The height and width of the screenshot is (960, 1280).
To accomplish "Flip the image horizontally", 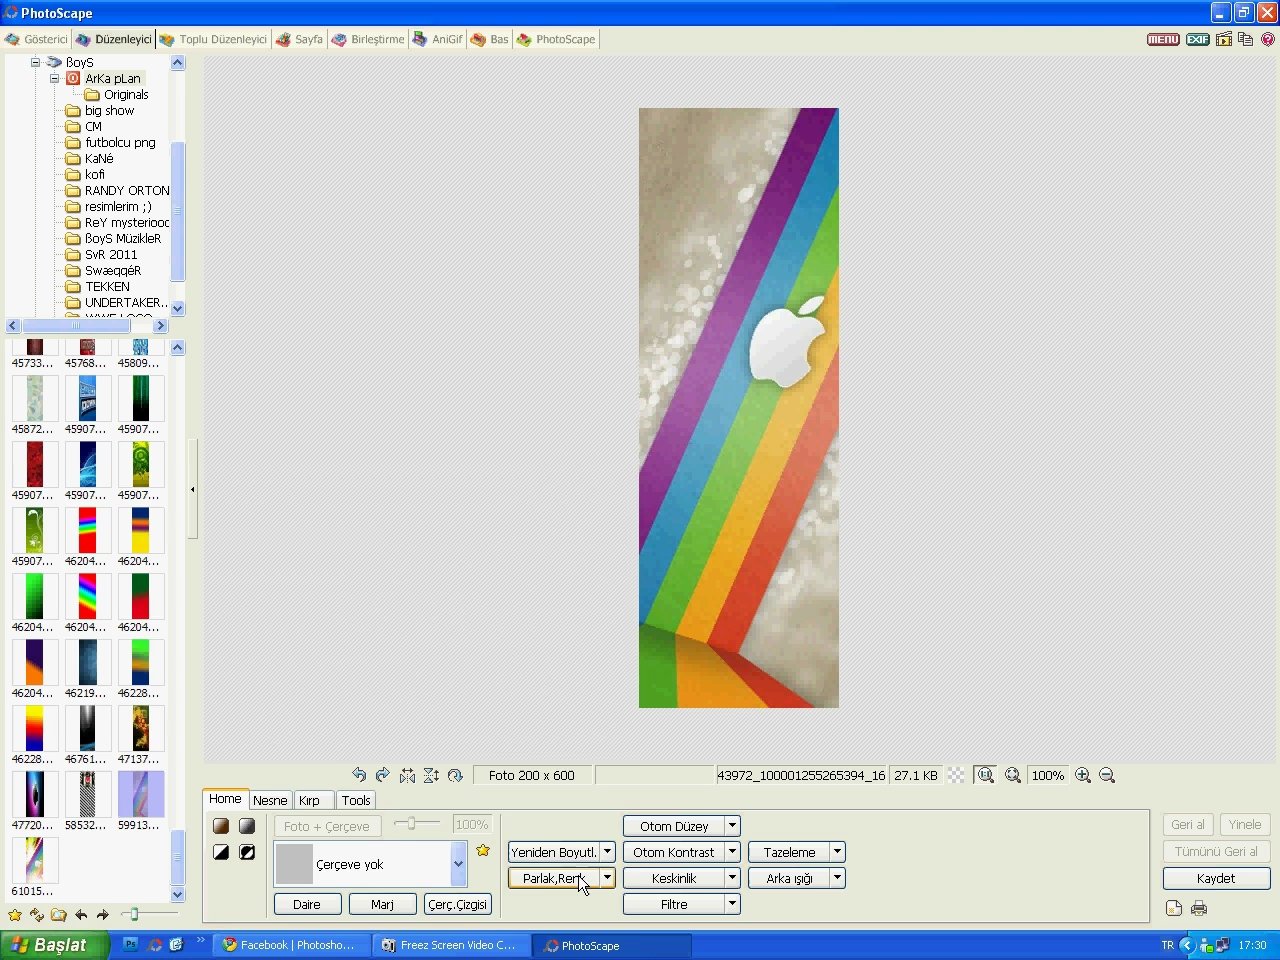I will pyautogui.click(x=407, y=775).
